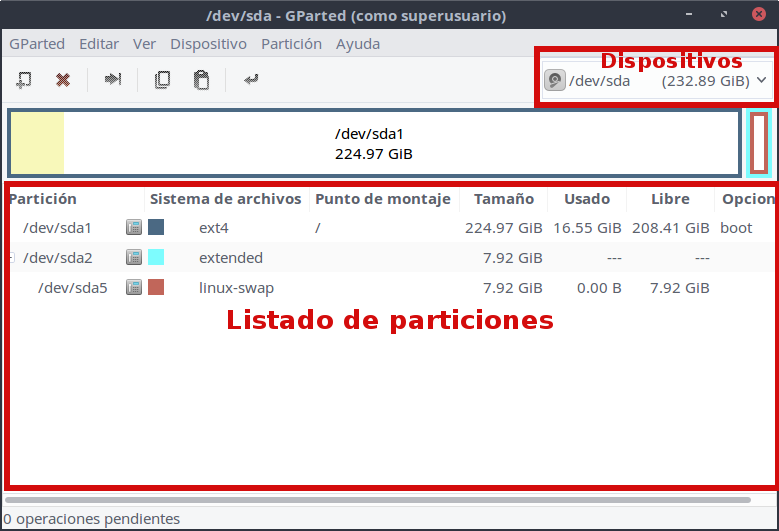Viewport: 779px width, 531px height.
Task: Click the linux-swap red color swatch
Action: click(x=156, y=288)
